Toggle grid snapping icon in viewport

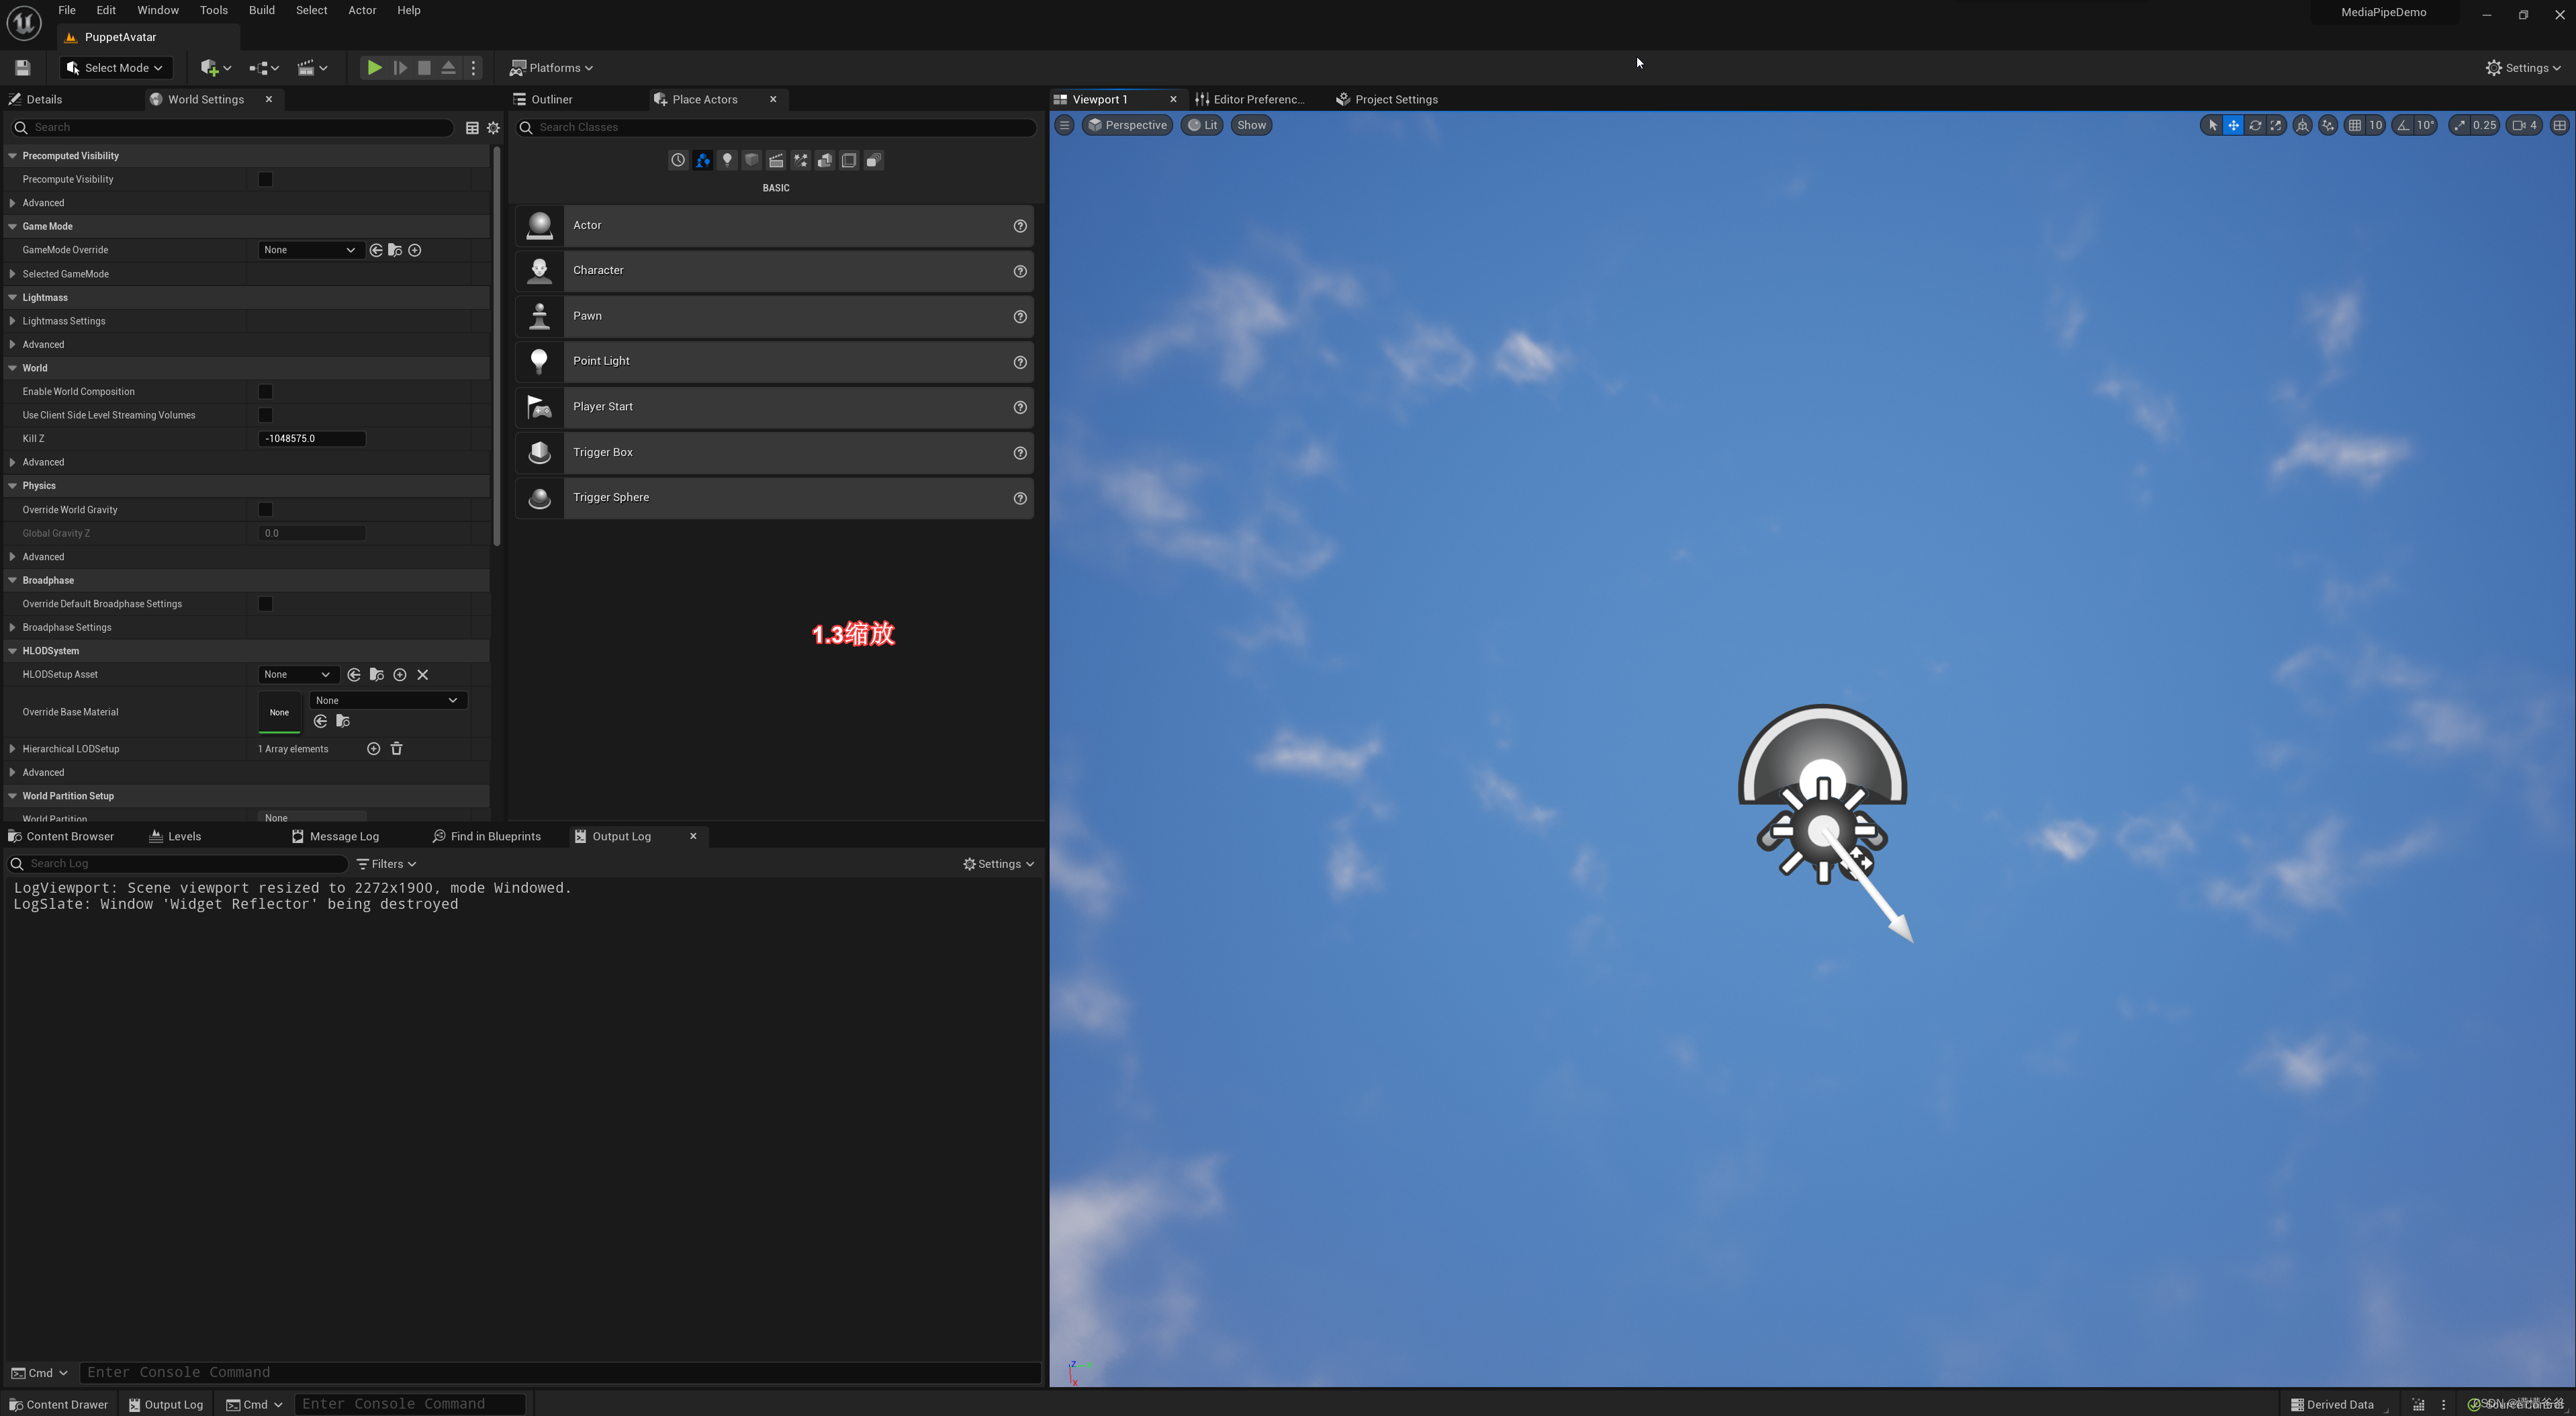point(2355,125)
